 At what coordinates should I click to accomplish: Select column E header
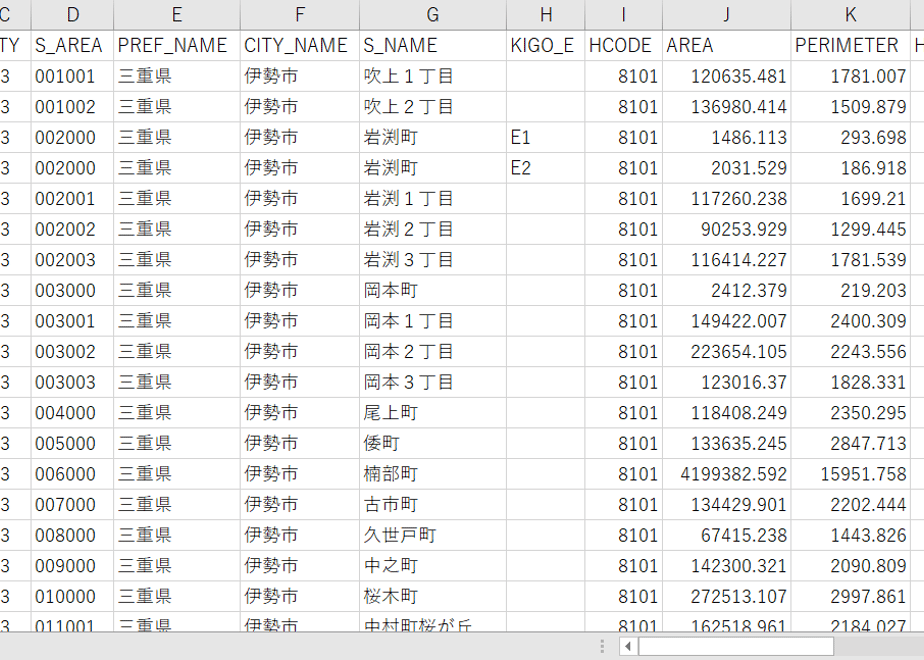pyautogui.click(x=177, y=15)
